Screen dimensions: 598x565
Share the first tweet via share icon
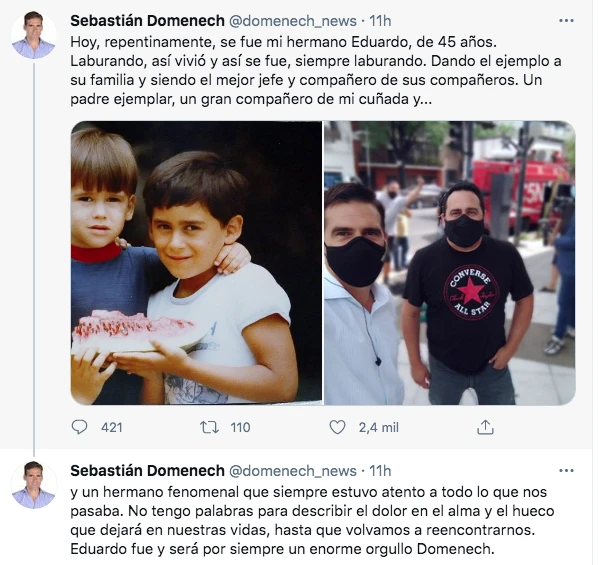[485, 427]
